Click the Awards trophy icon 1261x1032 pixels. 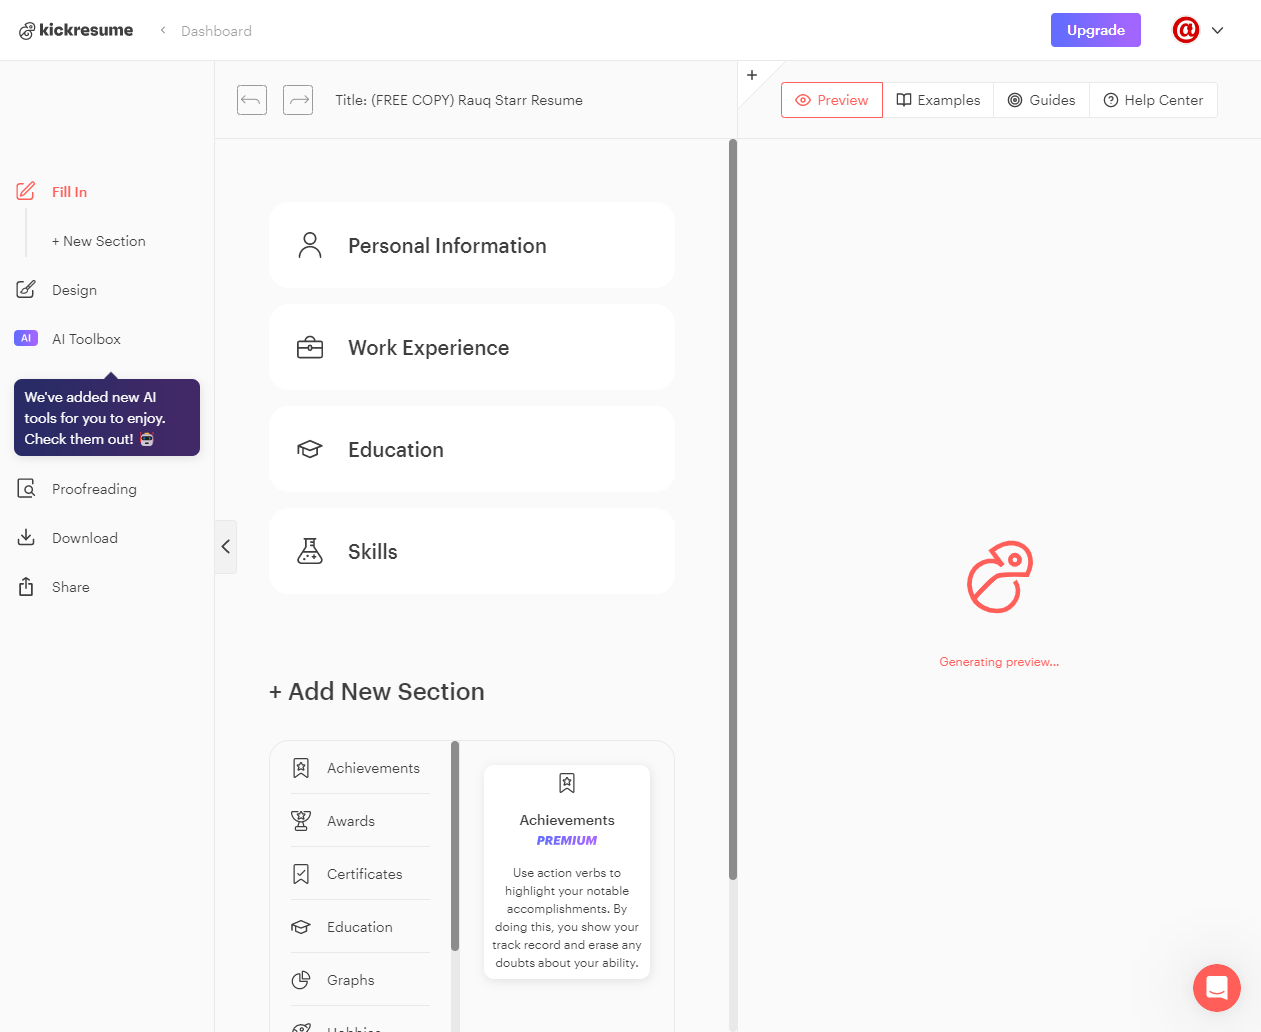(301, 821)
